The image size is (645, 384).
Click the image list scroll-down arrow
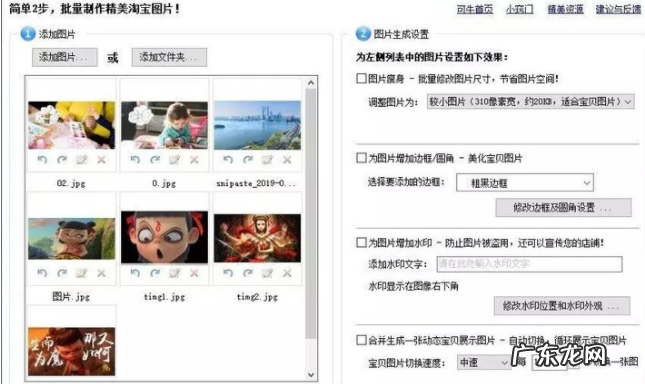click(x=311, y=375)
